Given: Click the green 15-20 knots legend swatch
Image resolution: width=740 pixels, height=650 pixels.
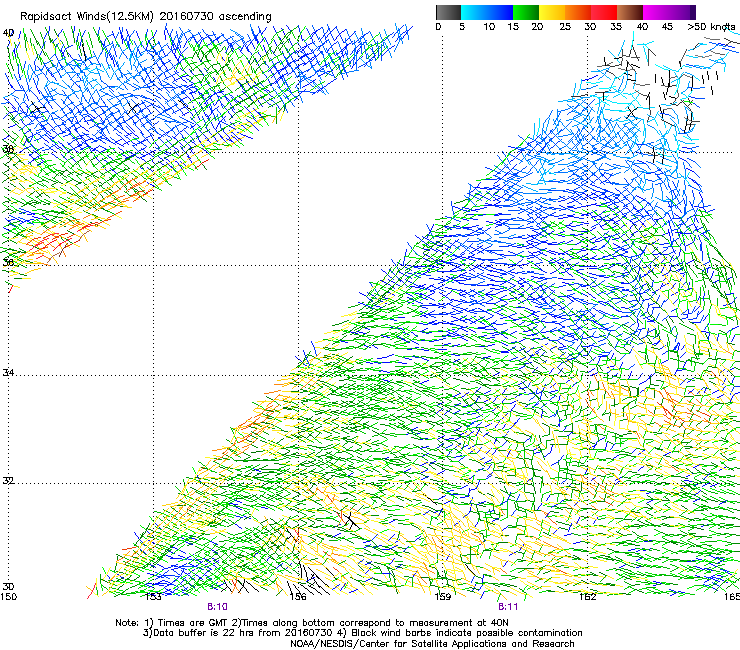Looking at the screenshot, I should (526, 12).
